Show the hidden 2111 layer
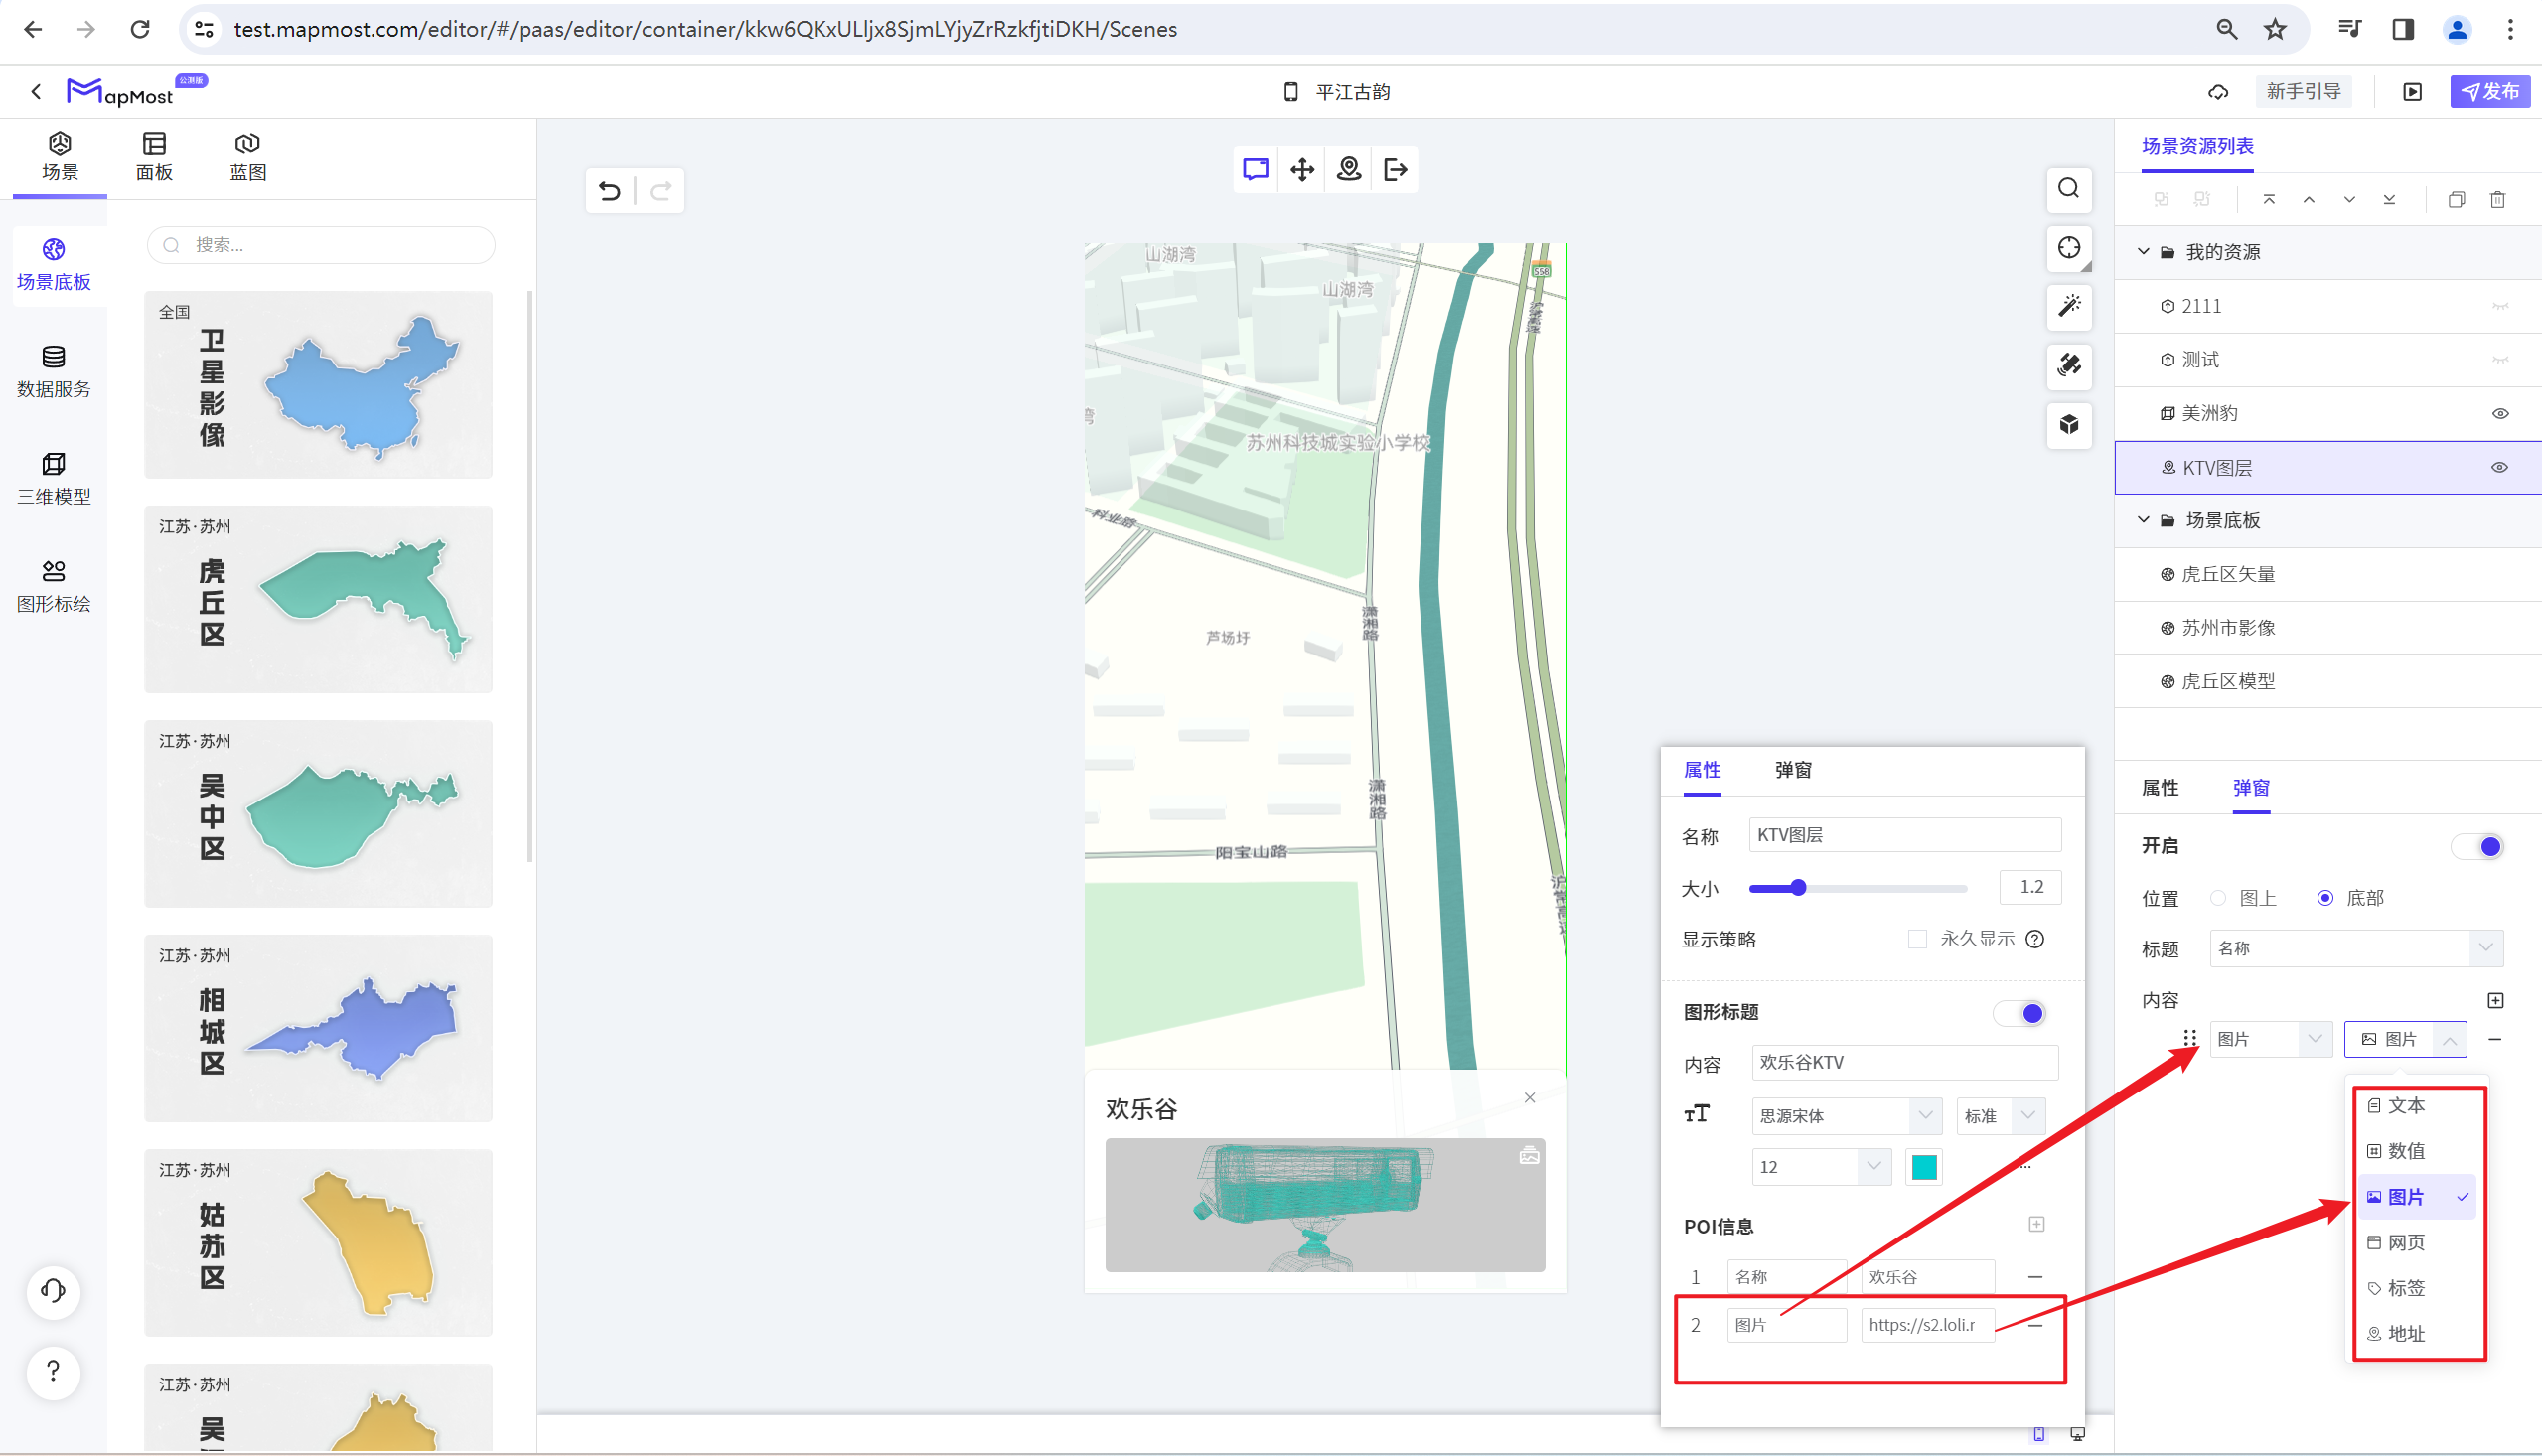Image resolution: width=2542 pixels, height=1456 pixels. 2500,306
